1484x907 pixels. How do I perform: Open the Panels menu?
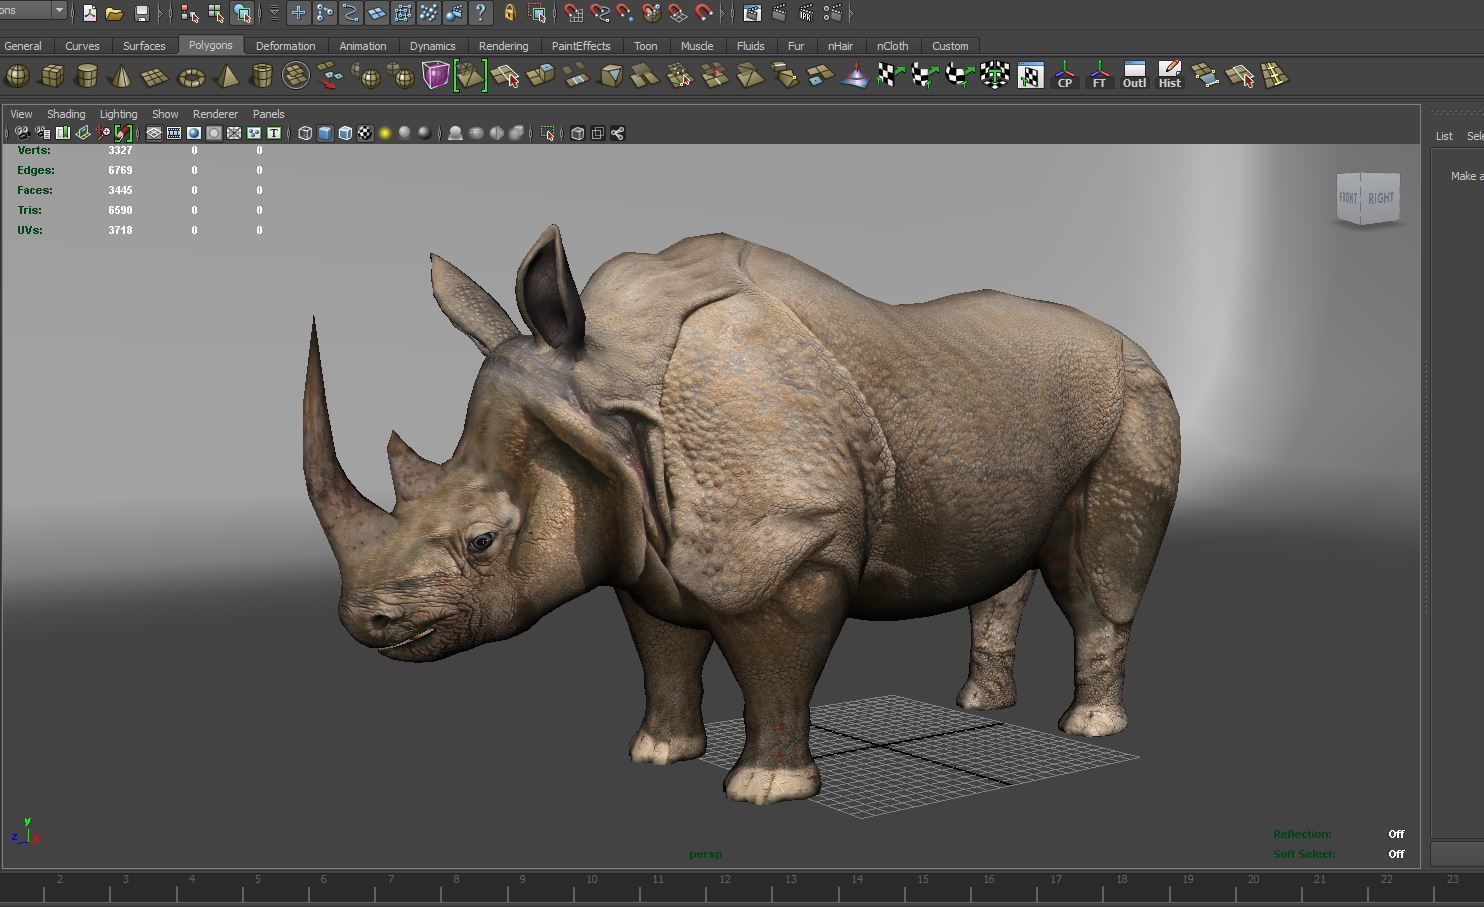(268, 114)
